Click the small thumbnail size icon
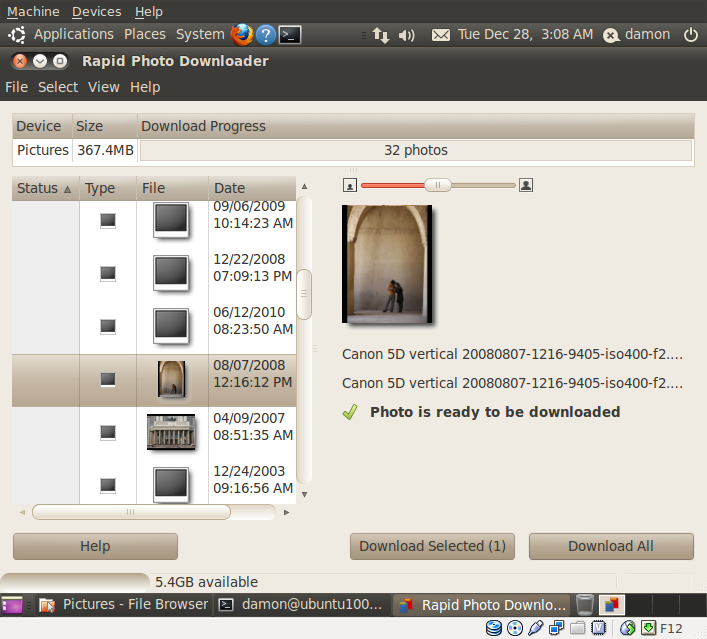This screenshot has height=639, width=707. [350, 185]
